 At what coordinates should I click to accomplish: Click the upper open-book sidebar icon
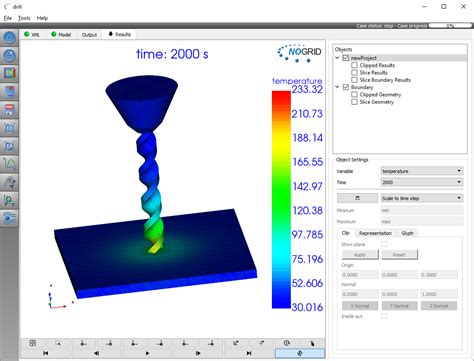click(9, 128)
